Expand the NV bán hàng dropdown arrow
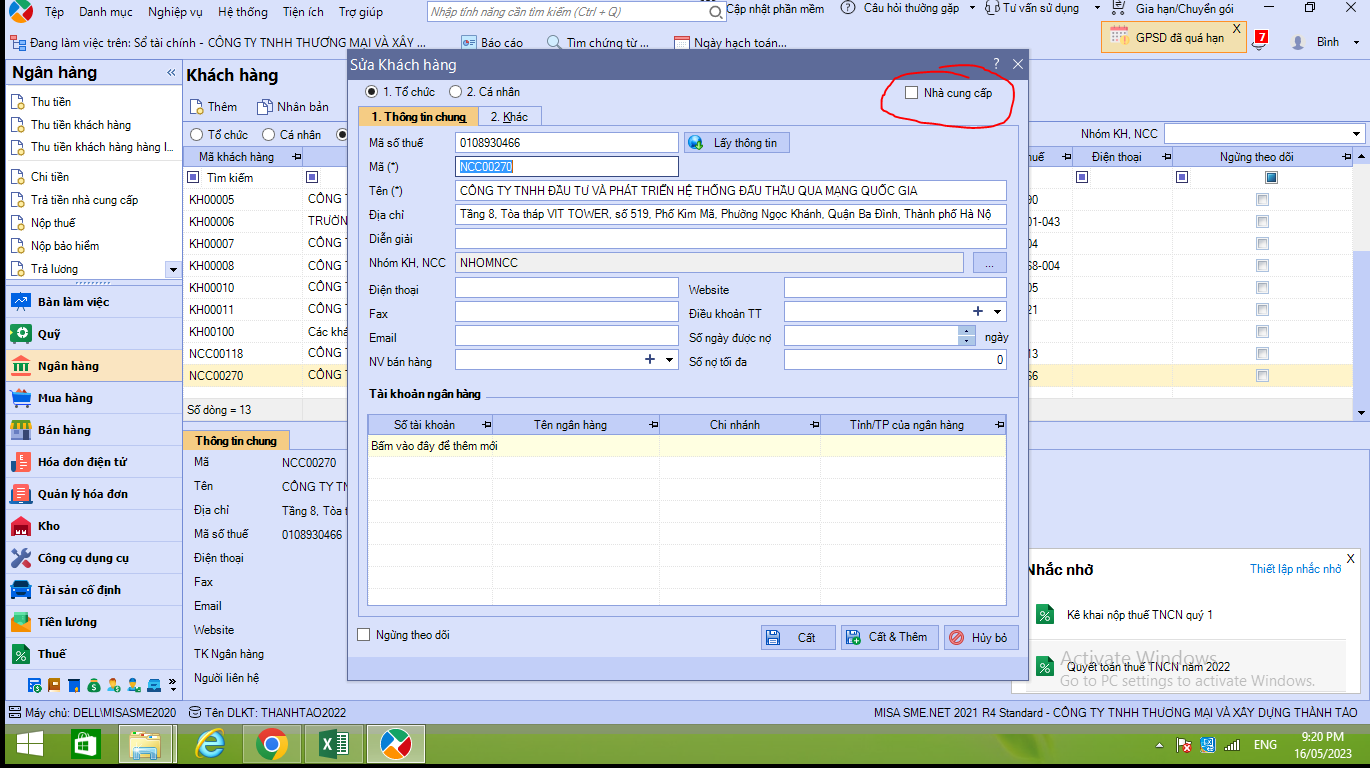The width and height of the screenshot is (1370, 768). [x=670, y=360]
